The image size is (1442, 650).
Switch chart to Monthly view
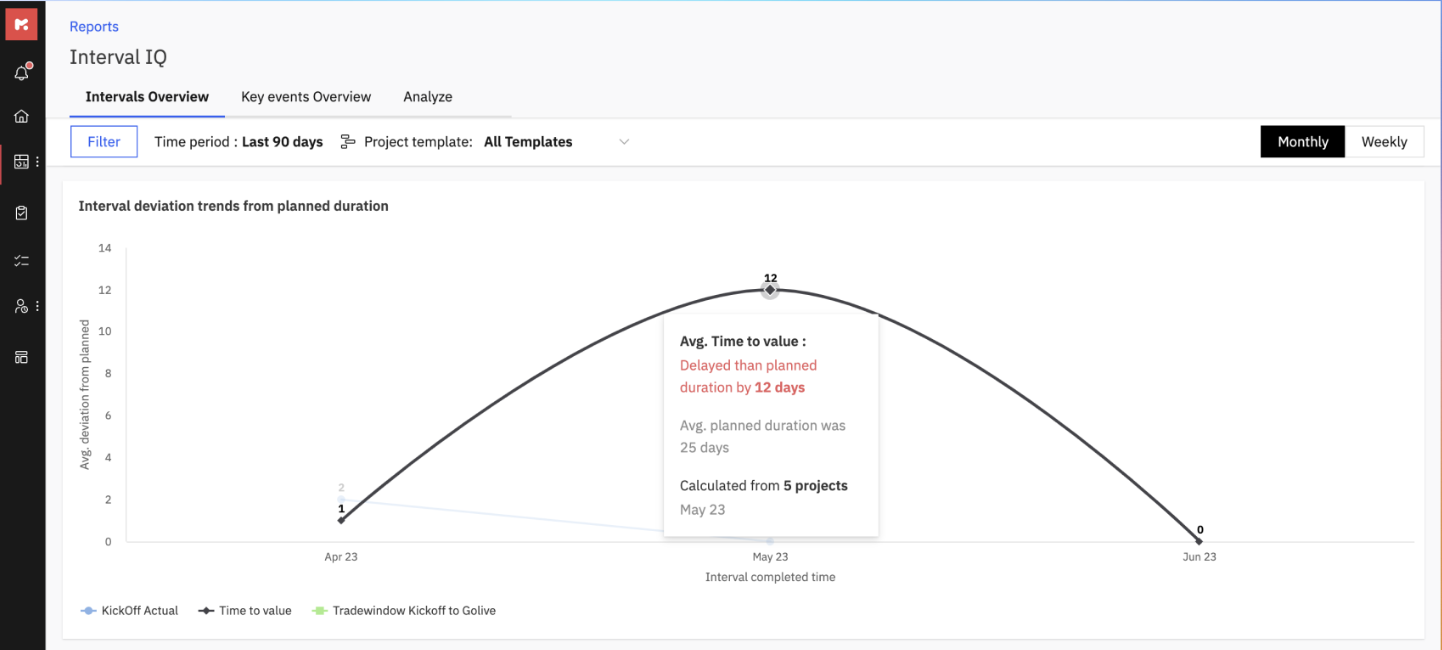pyautogui.click(x=1302, y=142)
